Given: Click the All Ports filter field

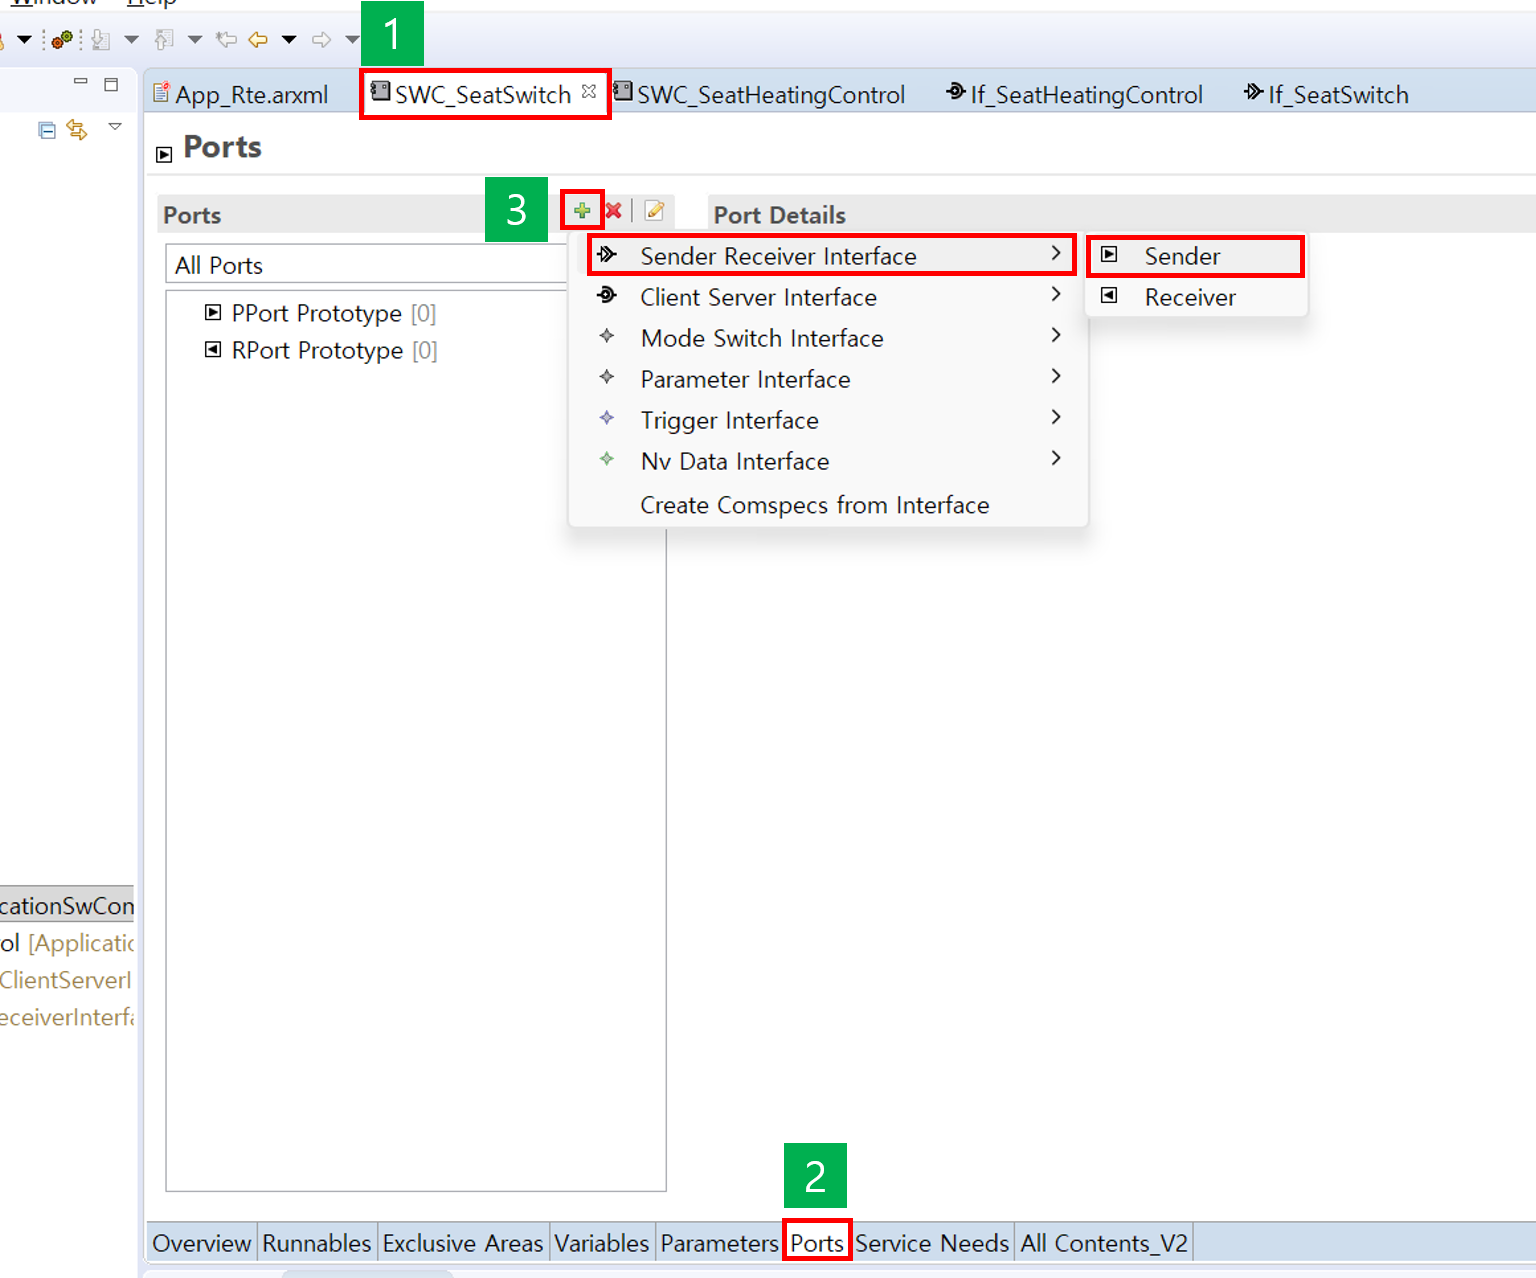Looking at the screenshot, I should tap(365, 266).
